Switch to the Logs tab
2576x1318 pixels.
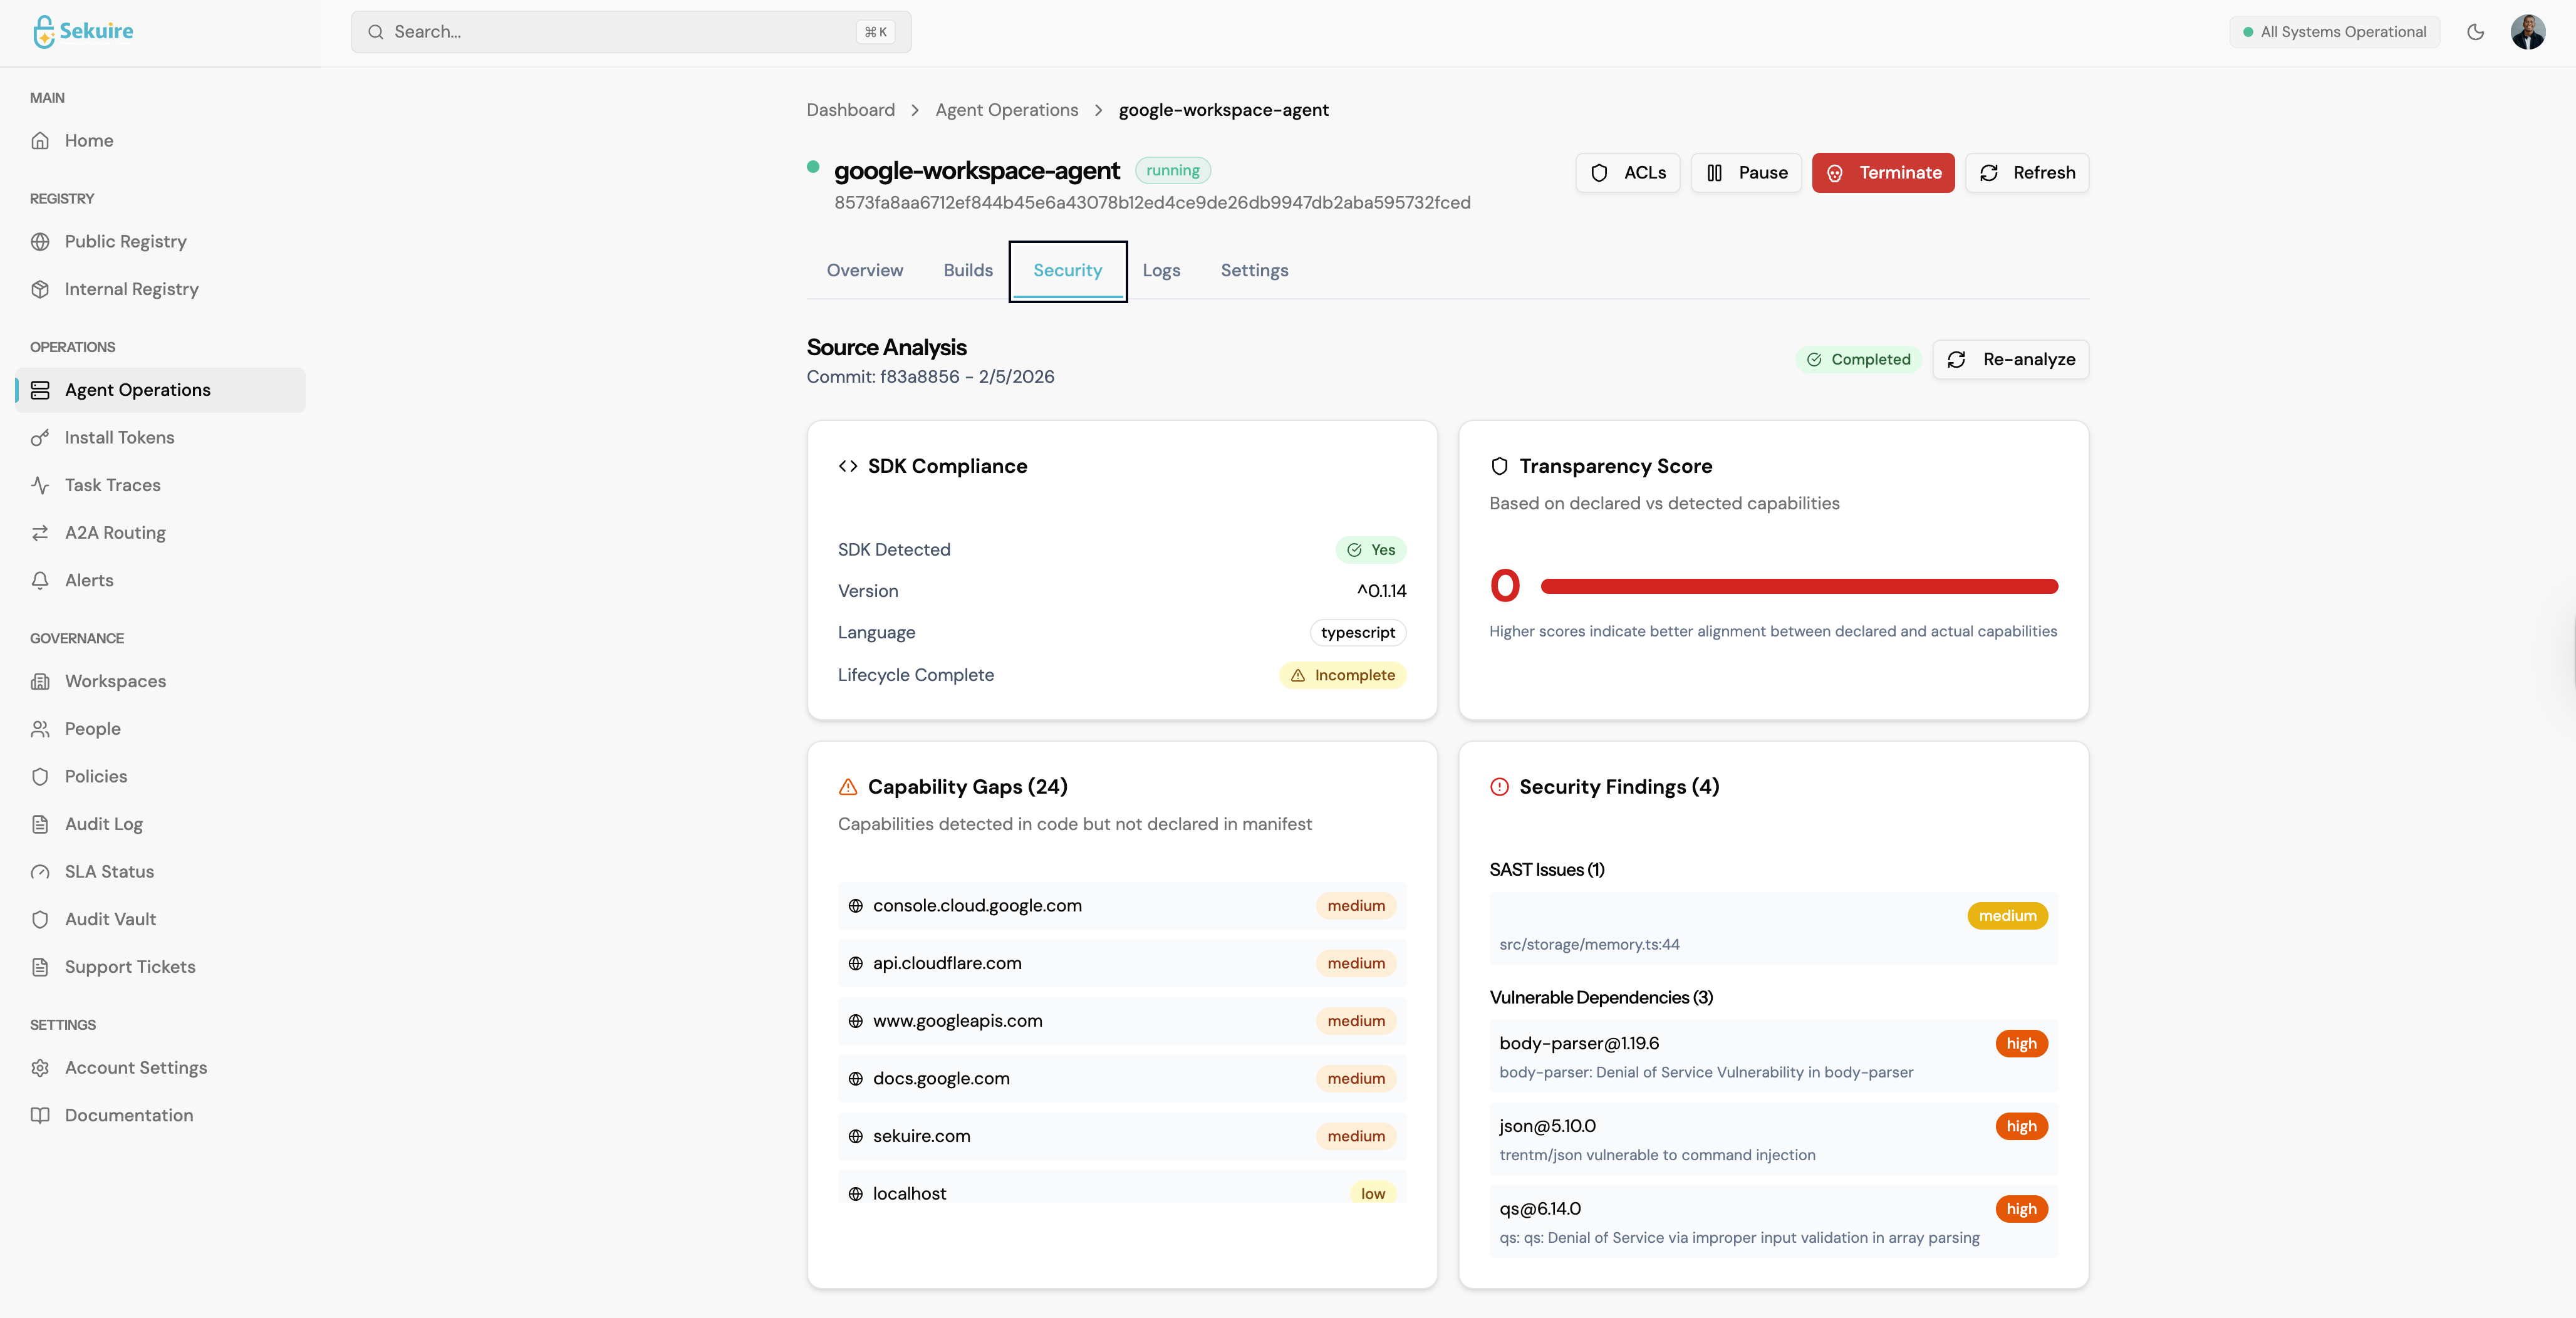(x=1161, y=270)
